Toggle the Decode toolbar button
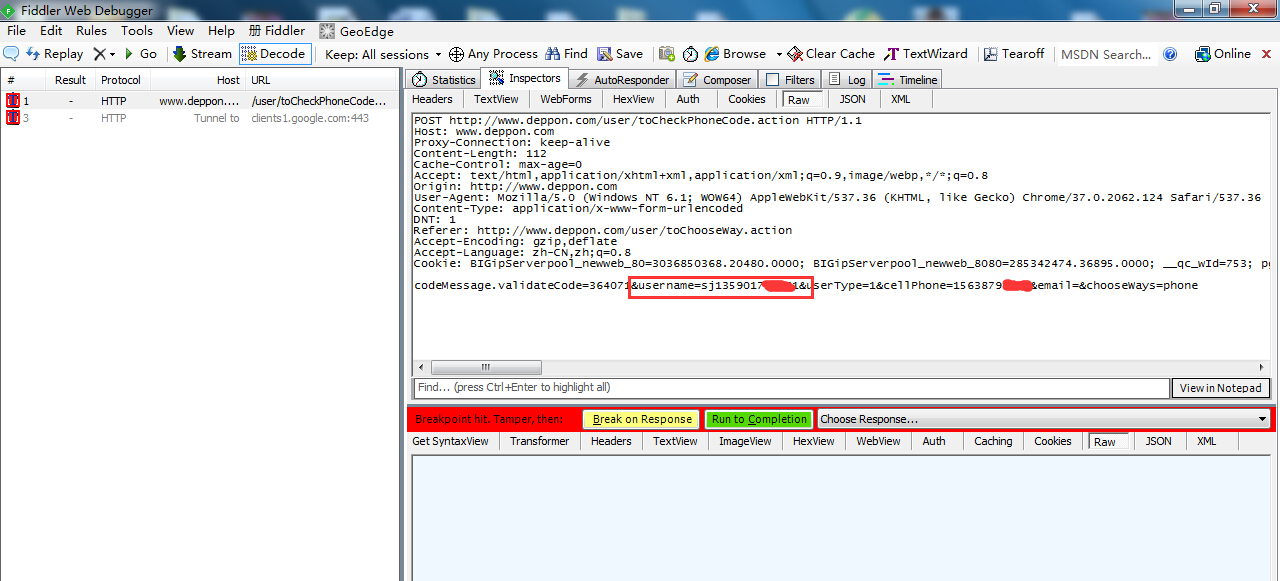 click(275, 54)
